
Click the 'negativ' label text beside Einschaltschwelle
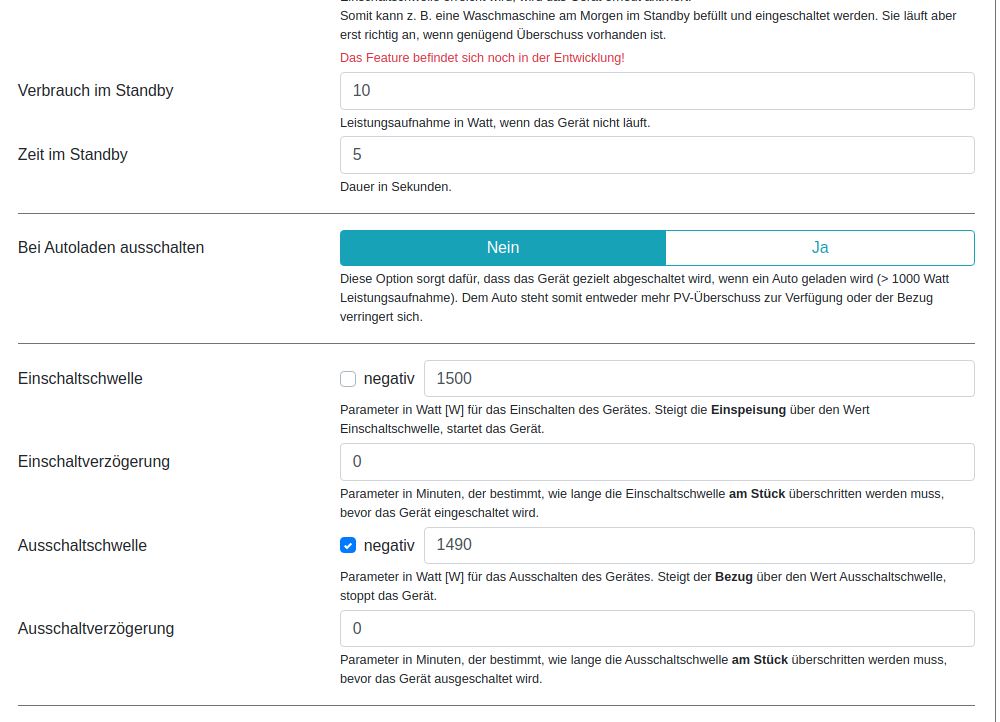[389, 379]
